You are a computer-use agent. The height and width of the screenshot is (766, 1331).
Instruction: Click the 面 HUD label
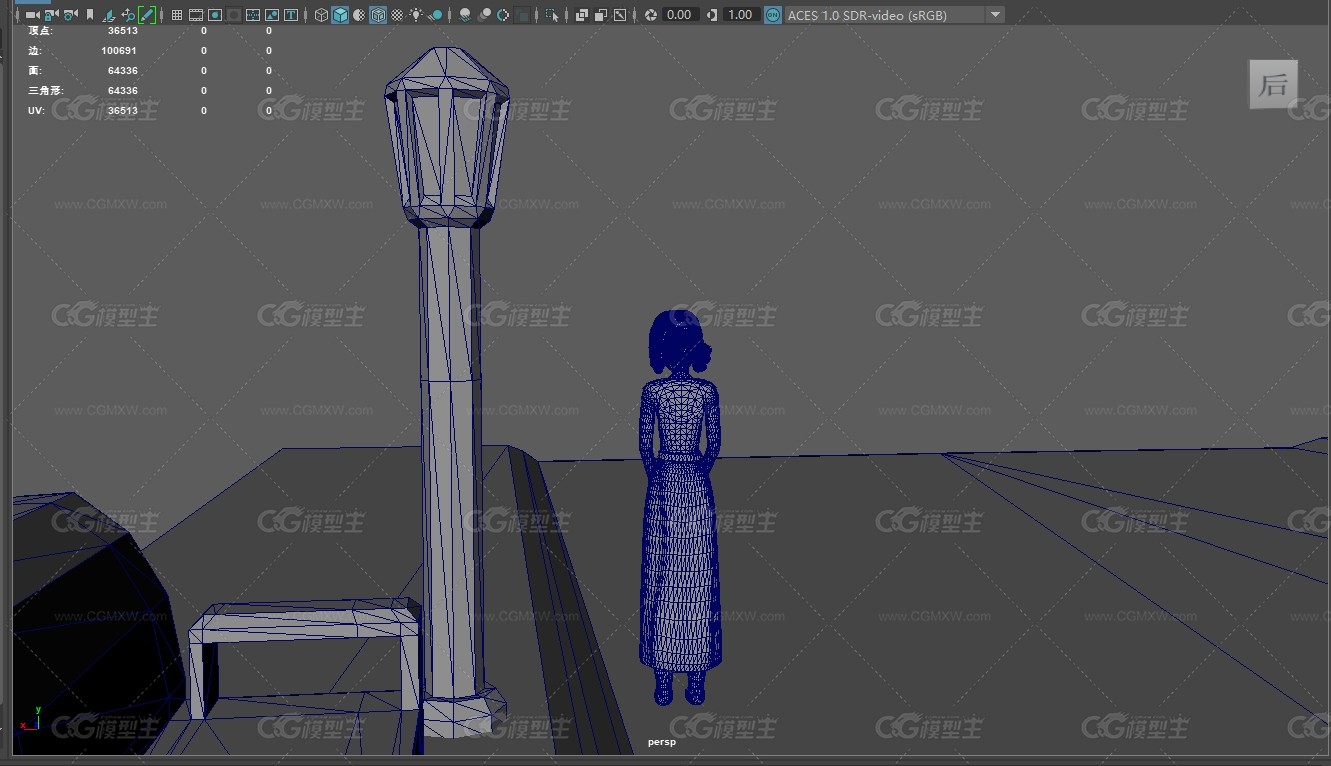click(35, 71)
